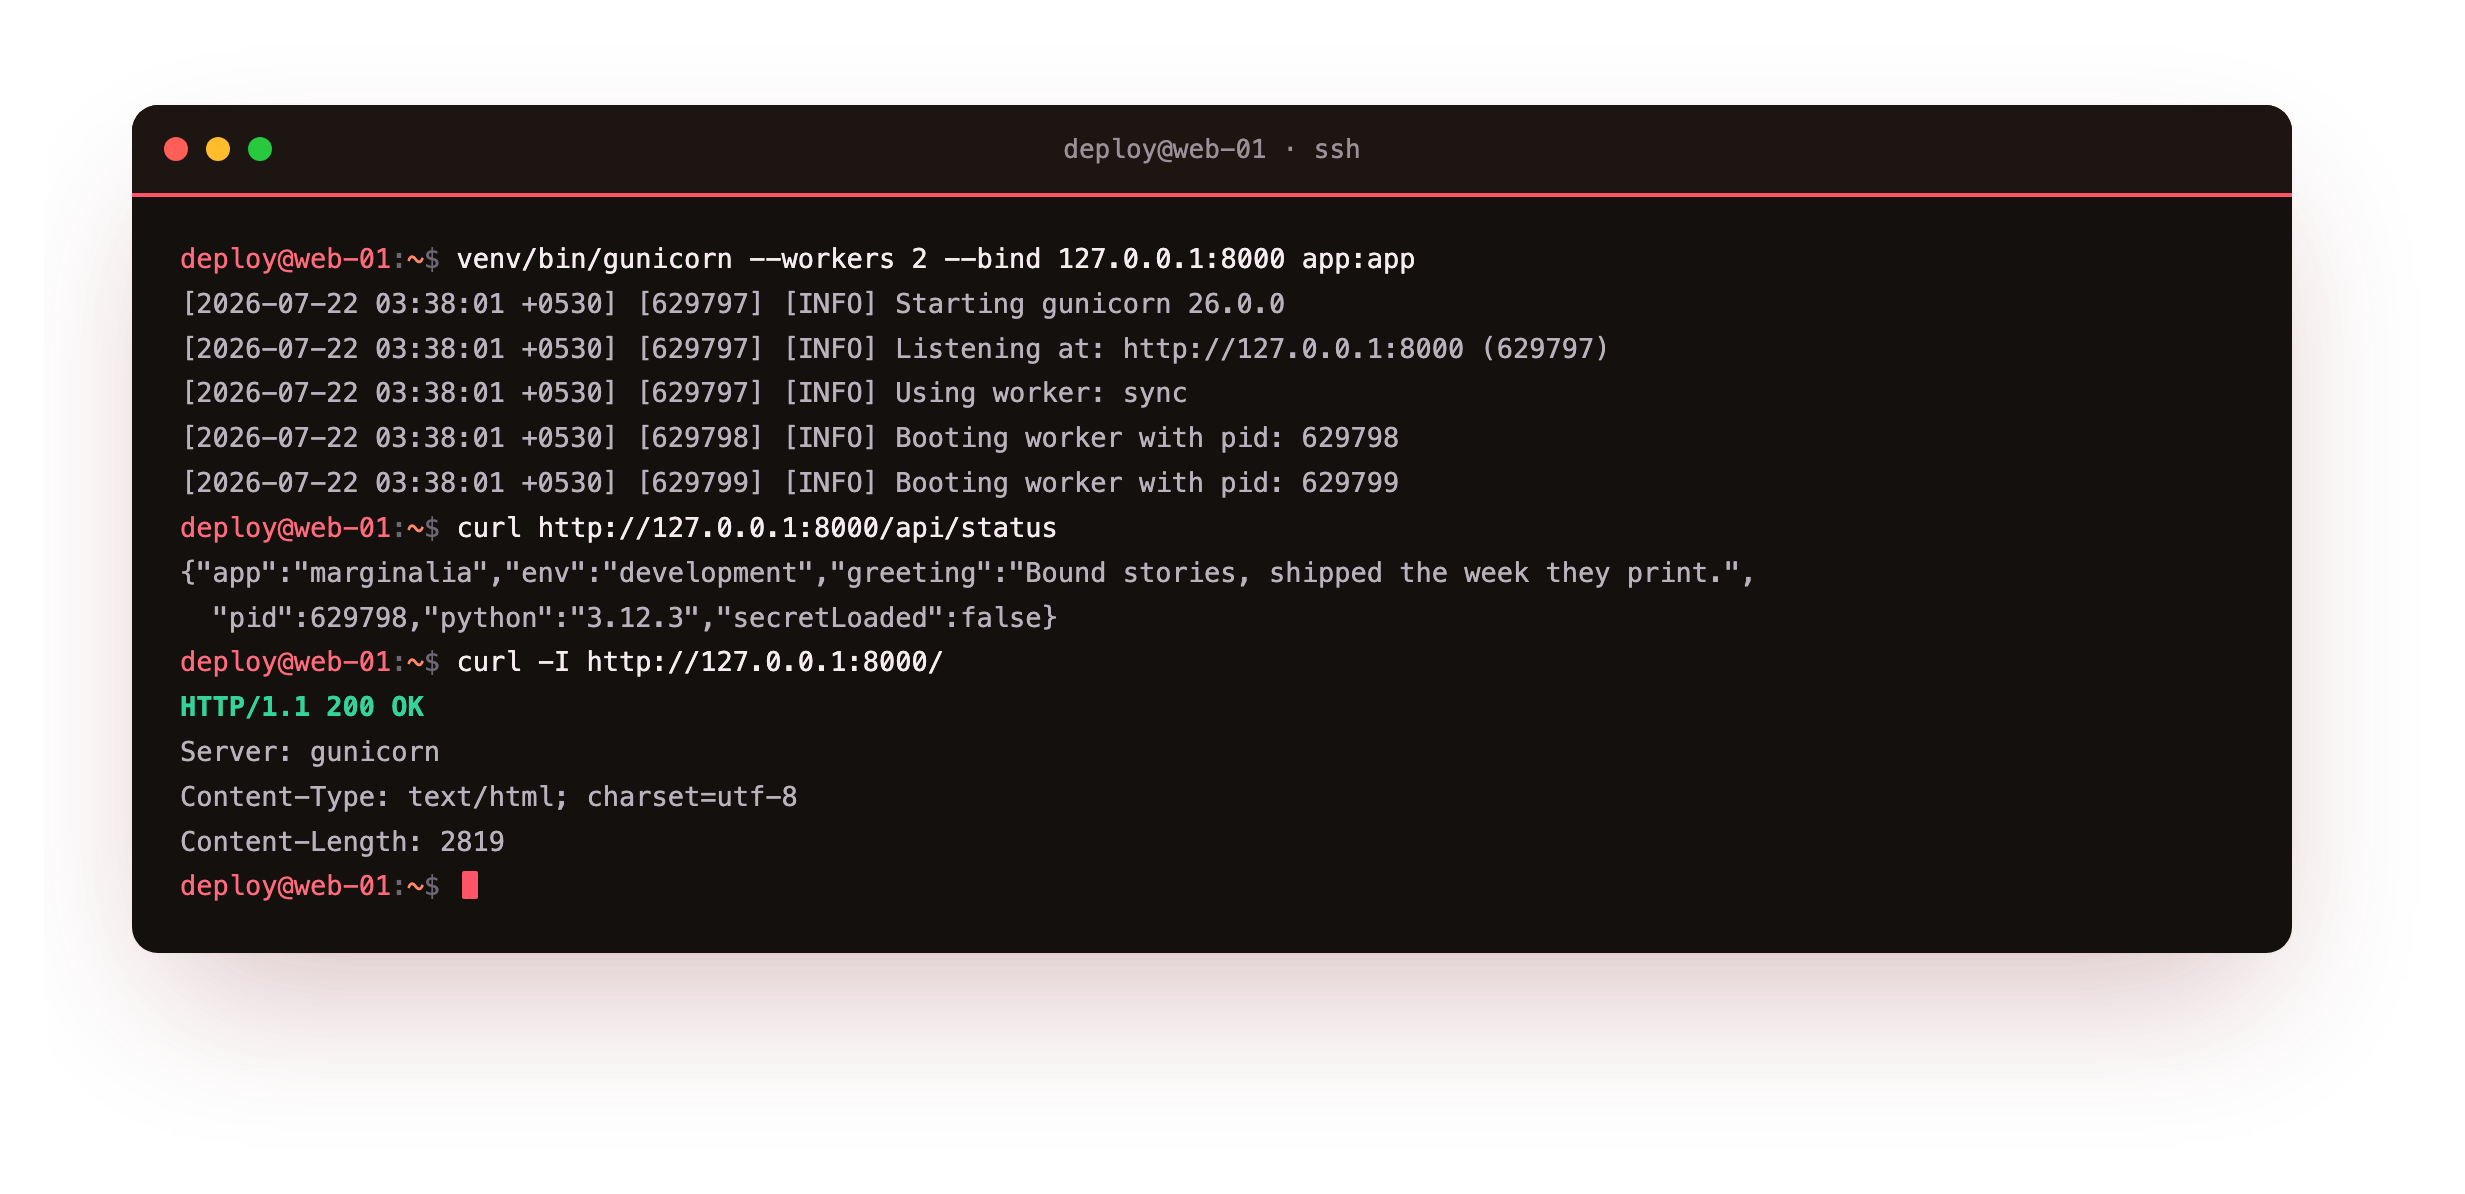Click the header 'Server: gunicorn'
2465x1194 pixels.
coord(310,752)
